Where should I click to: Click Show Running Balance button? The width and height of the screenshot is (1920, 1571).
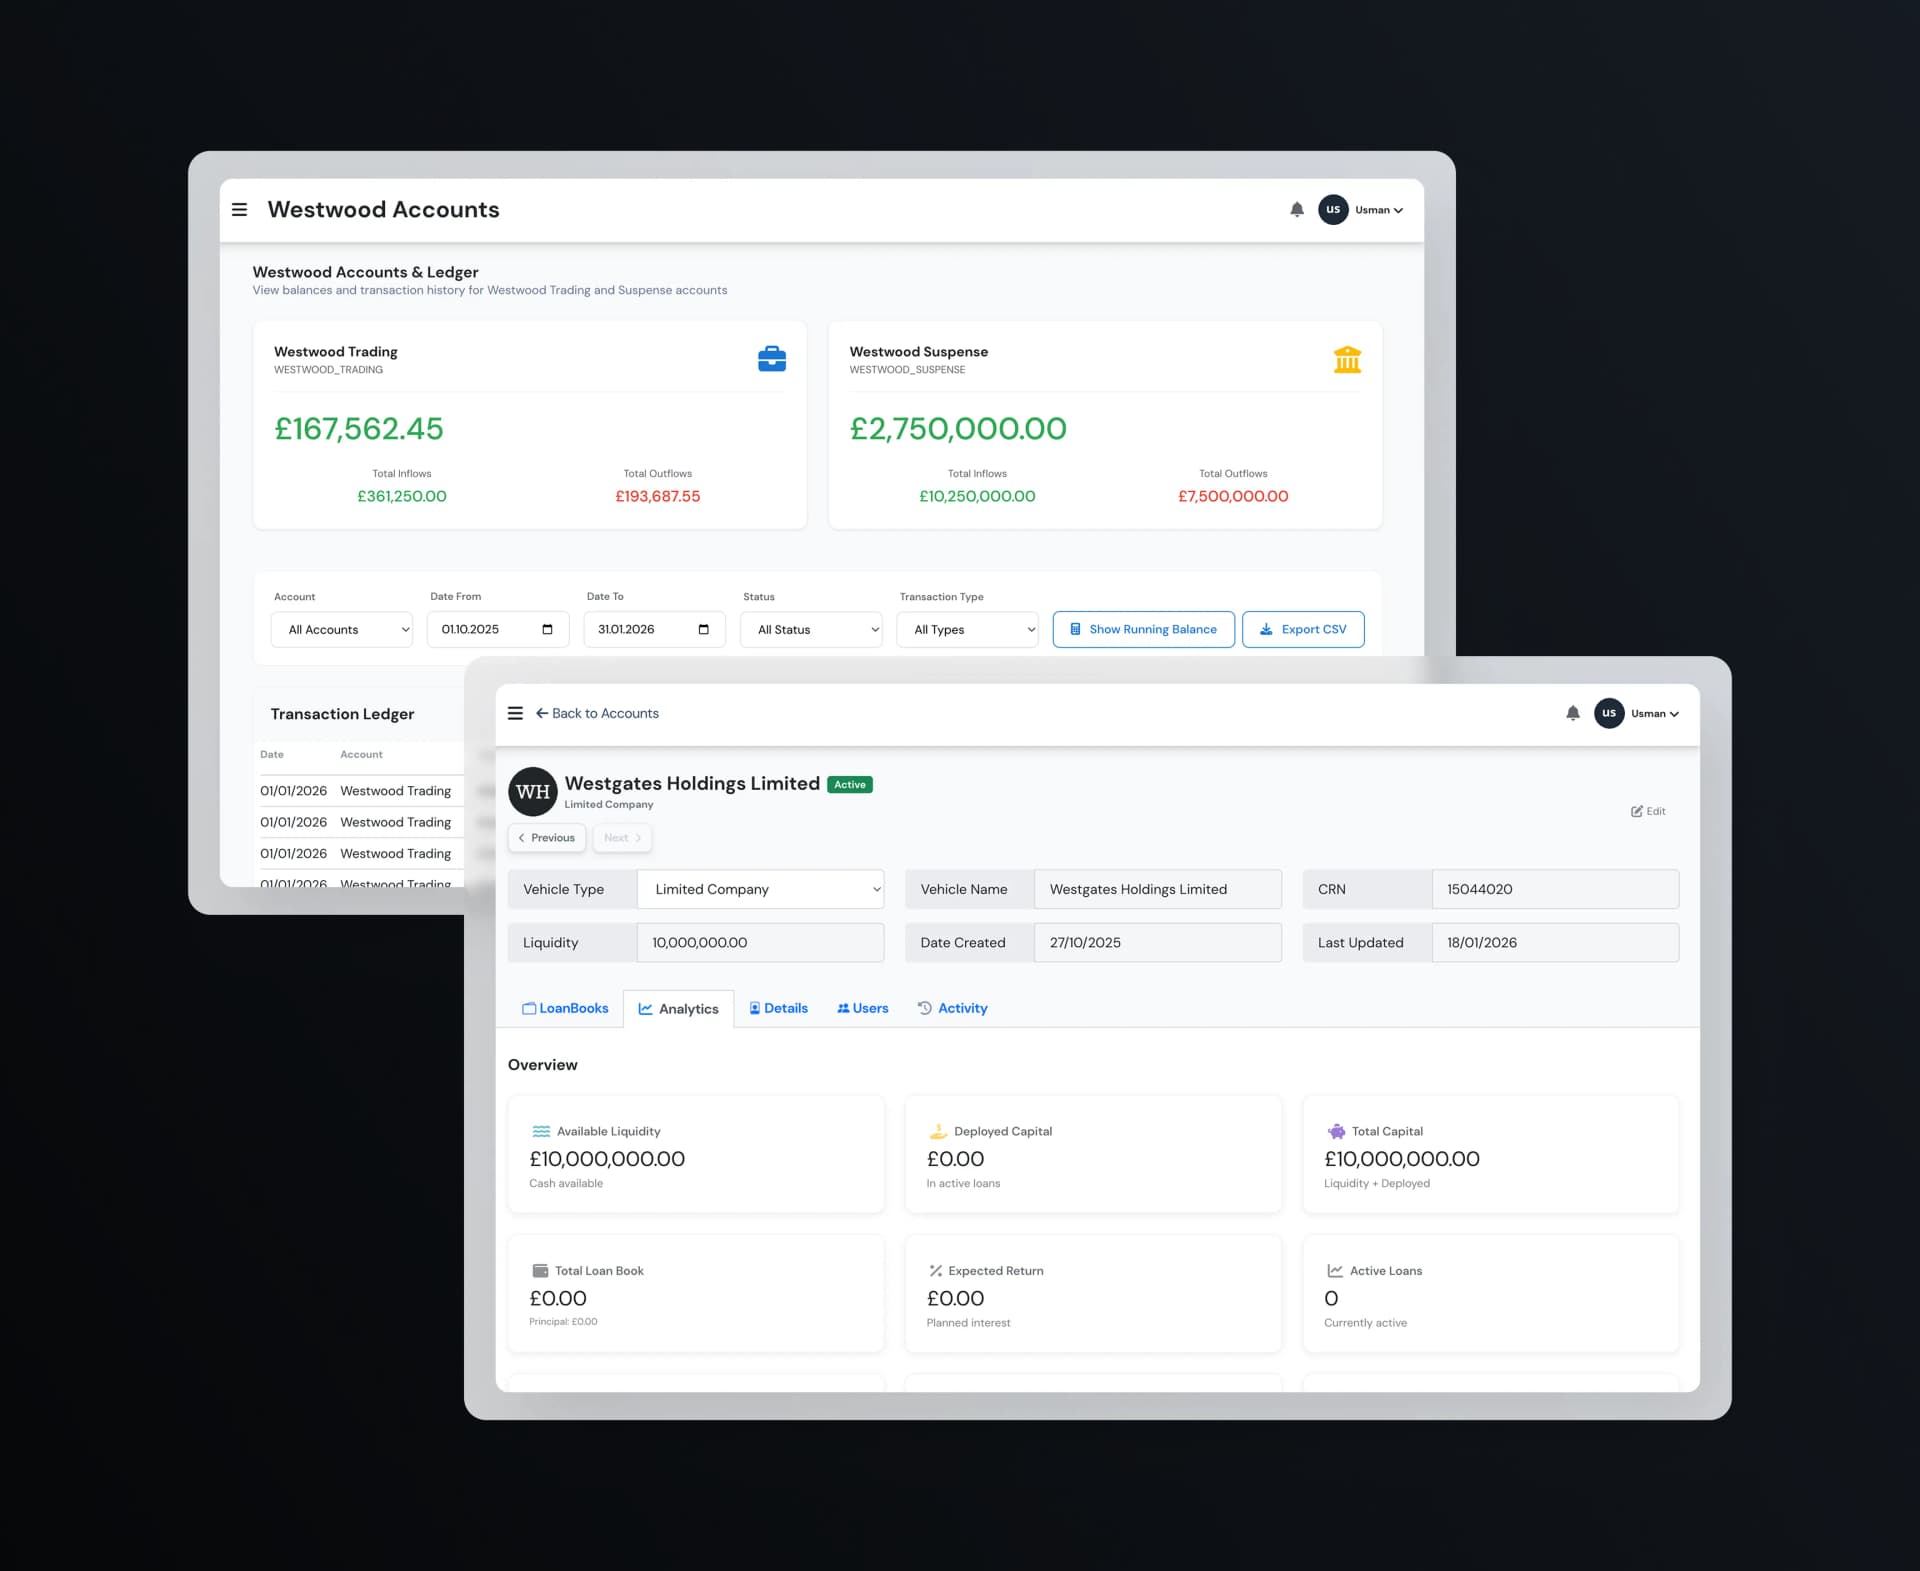pos(1143,630)
